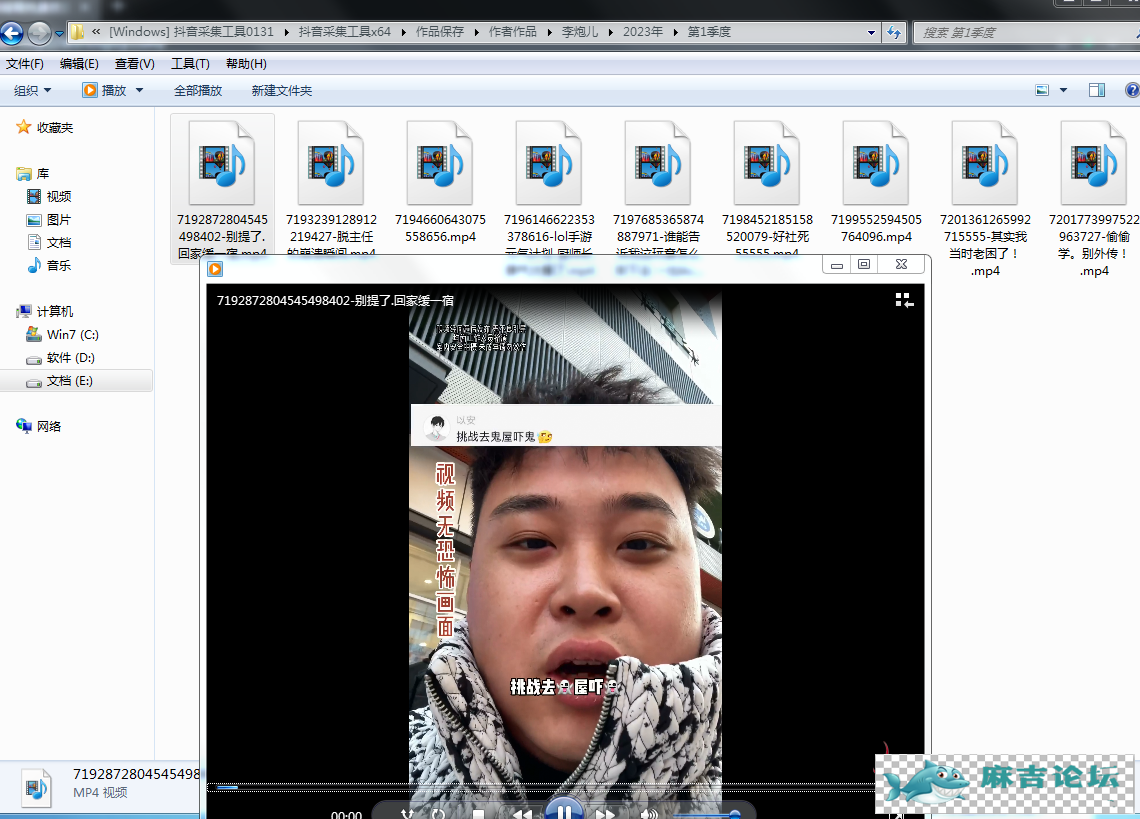The width and height of the screenshot is (1140, 819).
Task: Open the address bar history dropdown
Action: coord(871,32)
